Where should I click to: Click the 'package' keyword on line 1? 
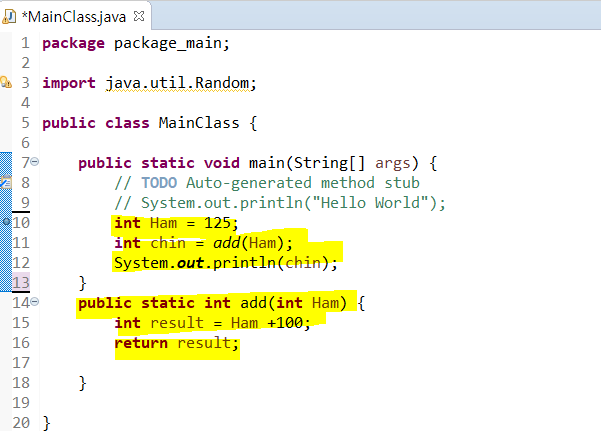(x=73, y=43)
